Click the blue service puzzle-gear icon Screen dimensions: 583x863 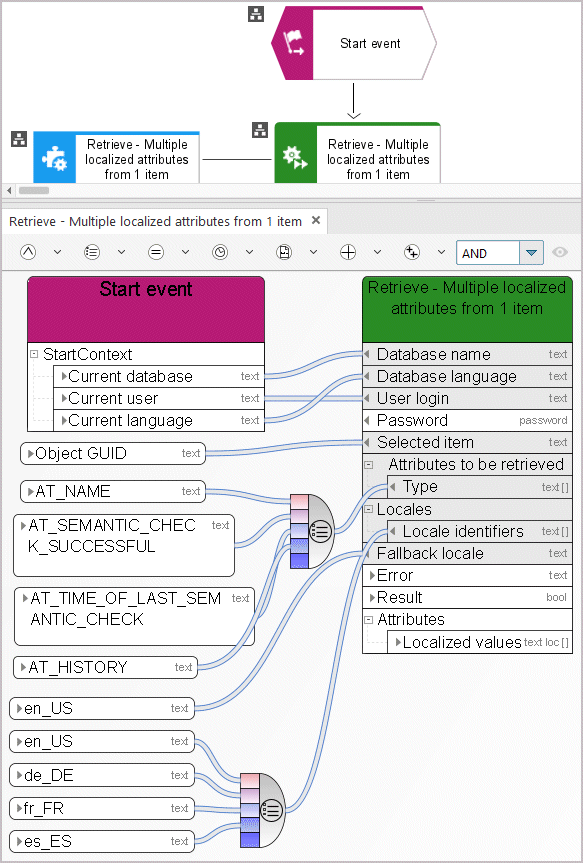55,160
